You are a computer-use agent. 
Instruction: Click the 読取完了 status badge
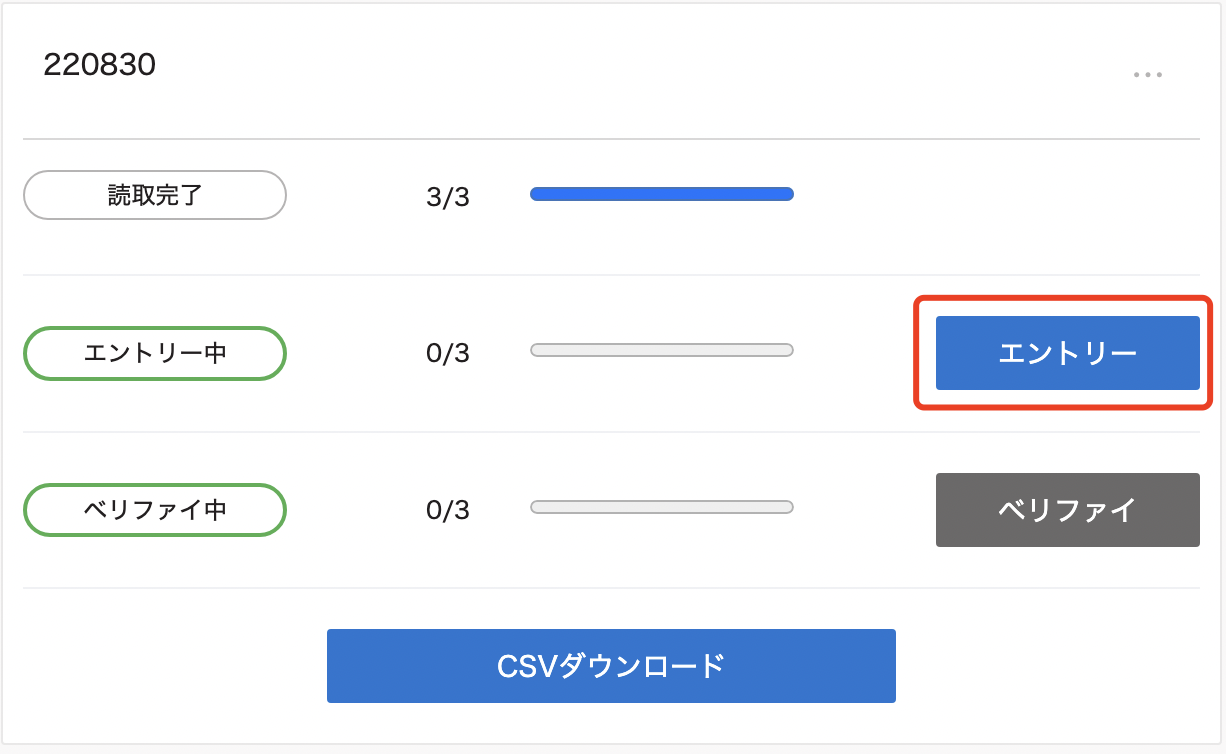(155, 195)
